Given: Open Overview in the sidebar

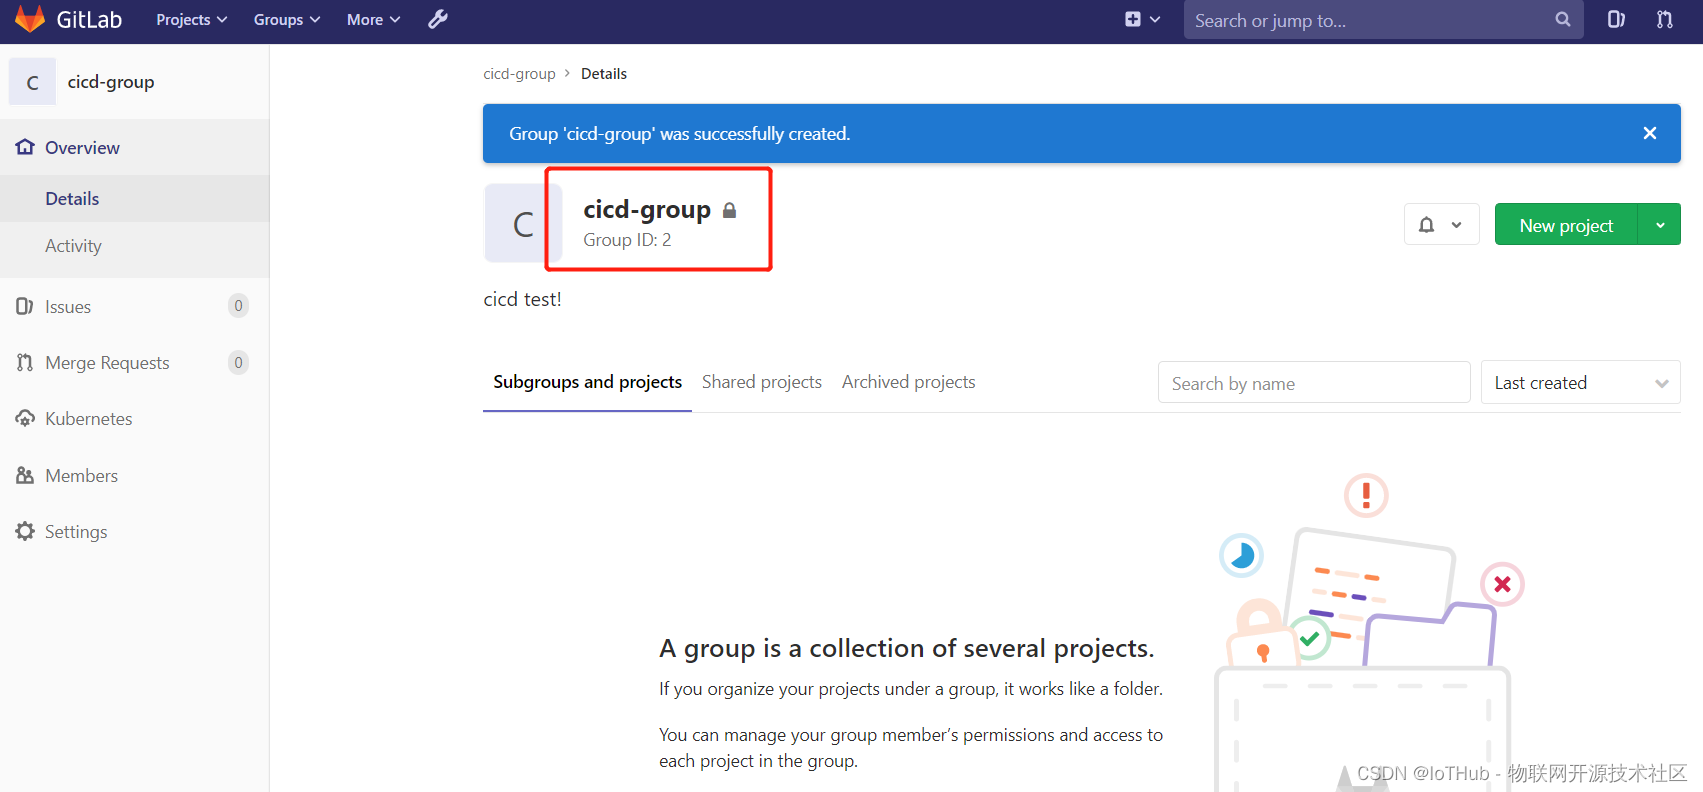Looking at the screenshot, I should [134, 147].
